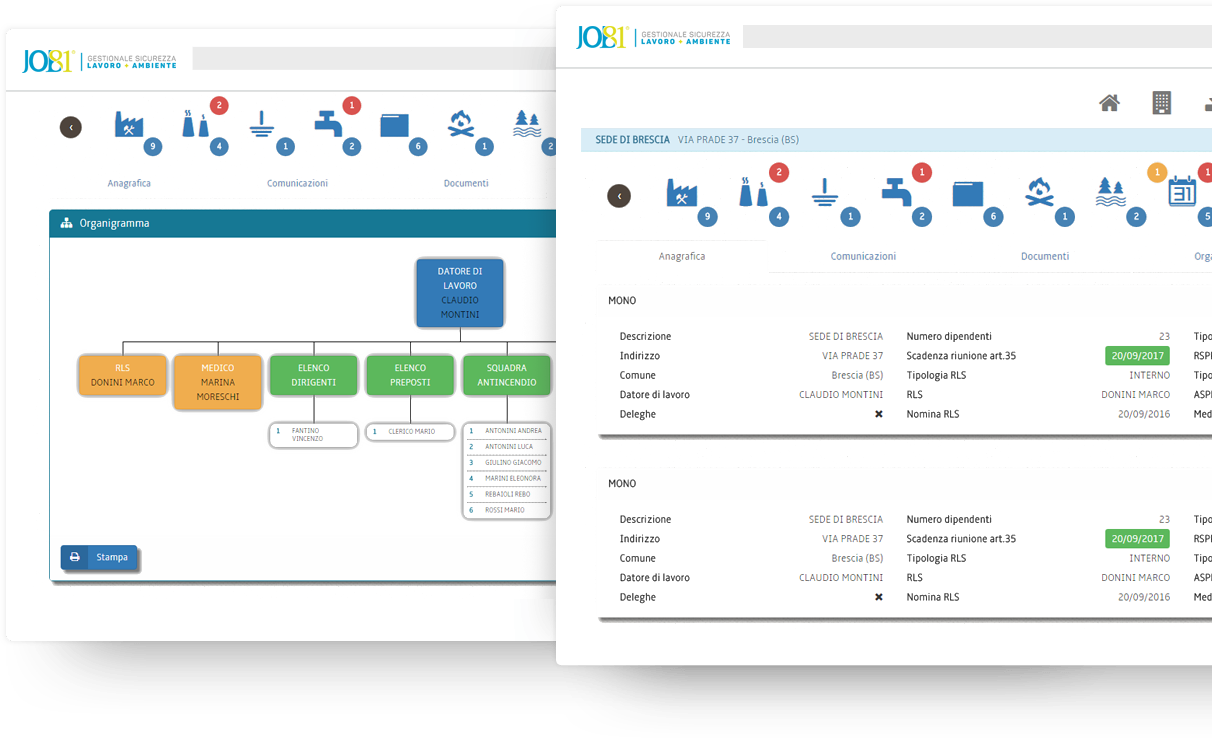Click the green 20/09/2017 deadline badge
Screen dimensions: 1212x738
(1136, 355)
